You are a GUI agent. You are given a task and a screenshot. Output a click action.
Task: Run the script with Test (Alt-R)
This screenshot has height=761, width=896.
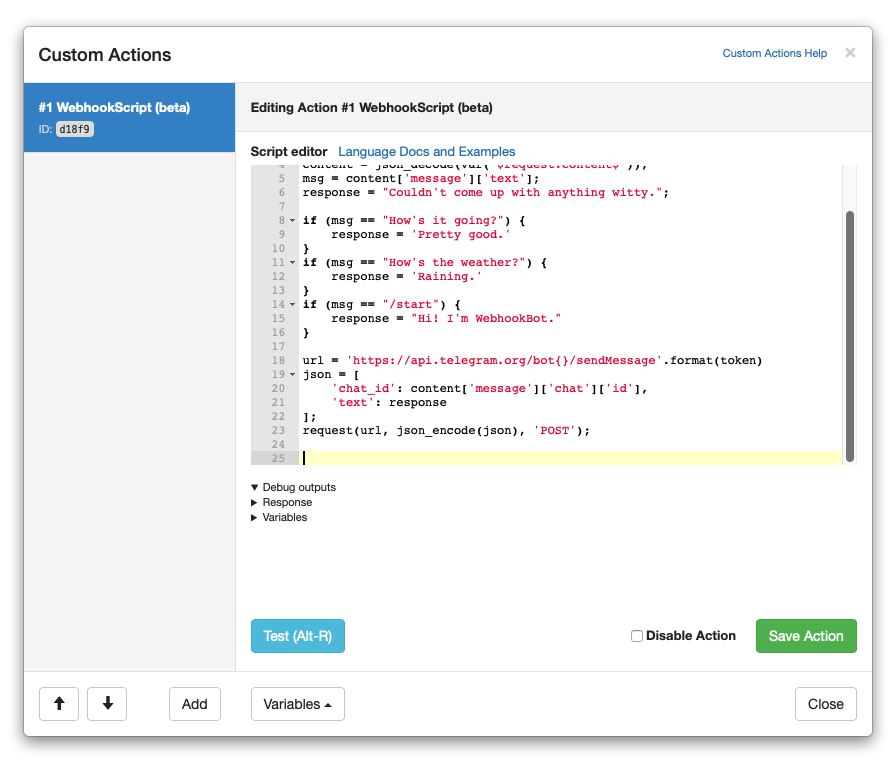pyautogui.click(x=297, y=635)
